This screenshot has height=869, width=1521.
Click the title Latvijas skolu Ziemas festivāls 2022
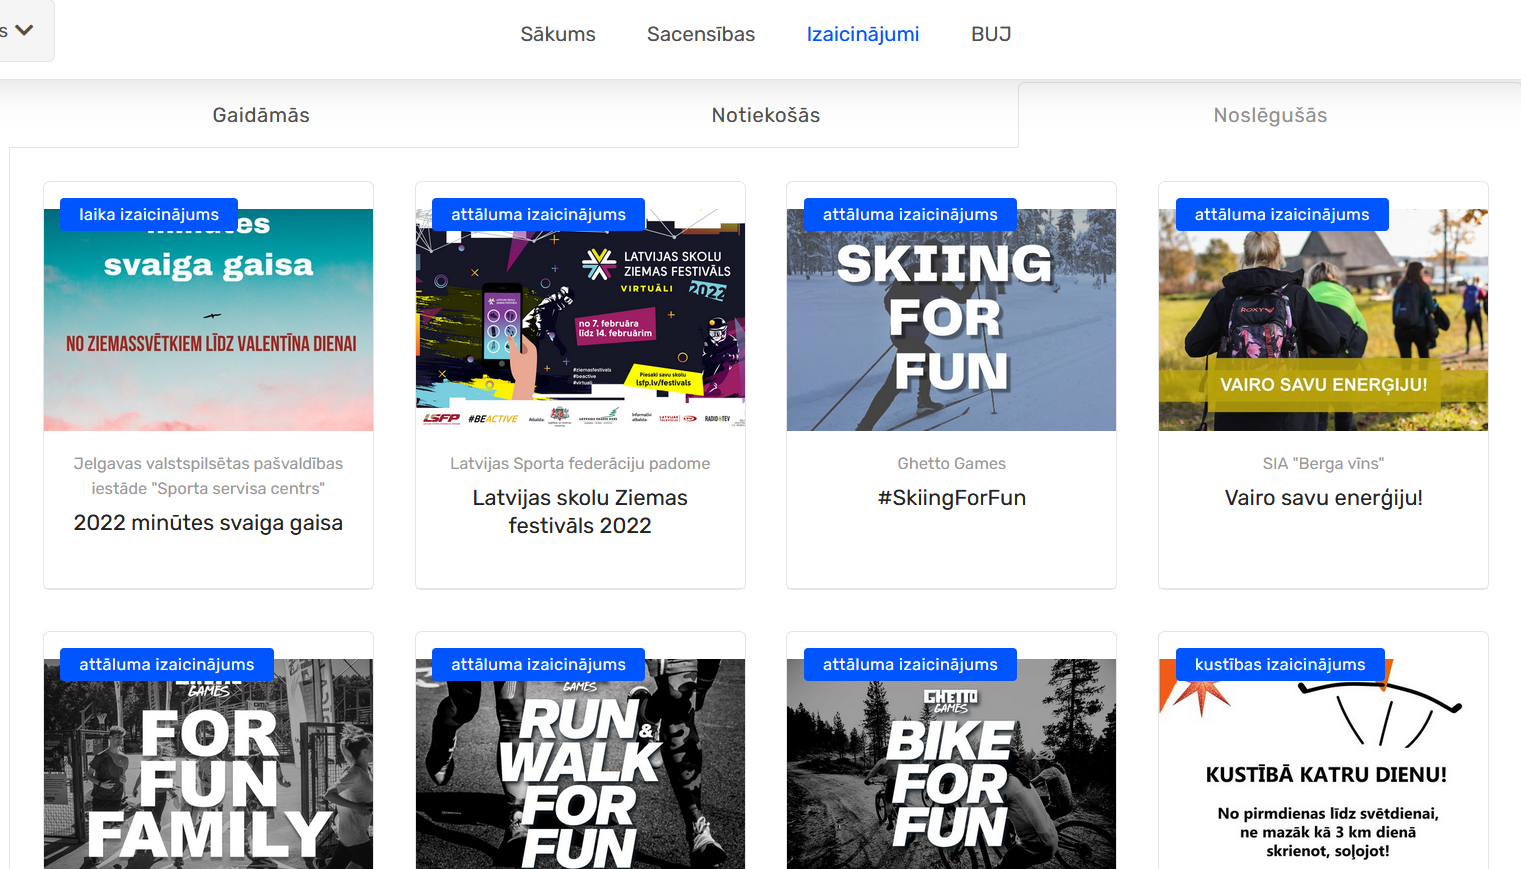(580, 511)
